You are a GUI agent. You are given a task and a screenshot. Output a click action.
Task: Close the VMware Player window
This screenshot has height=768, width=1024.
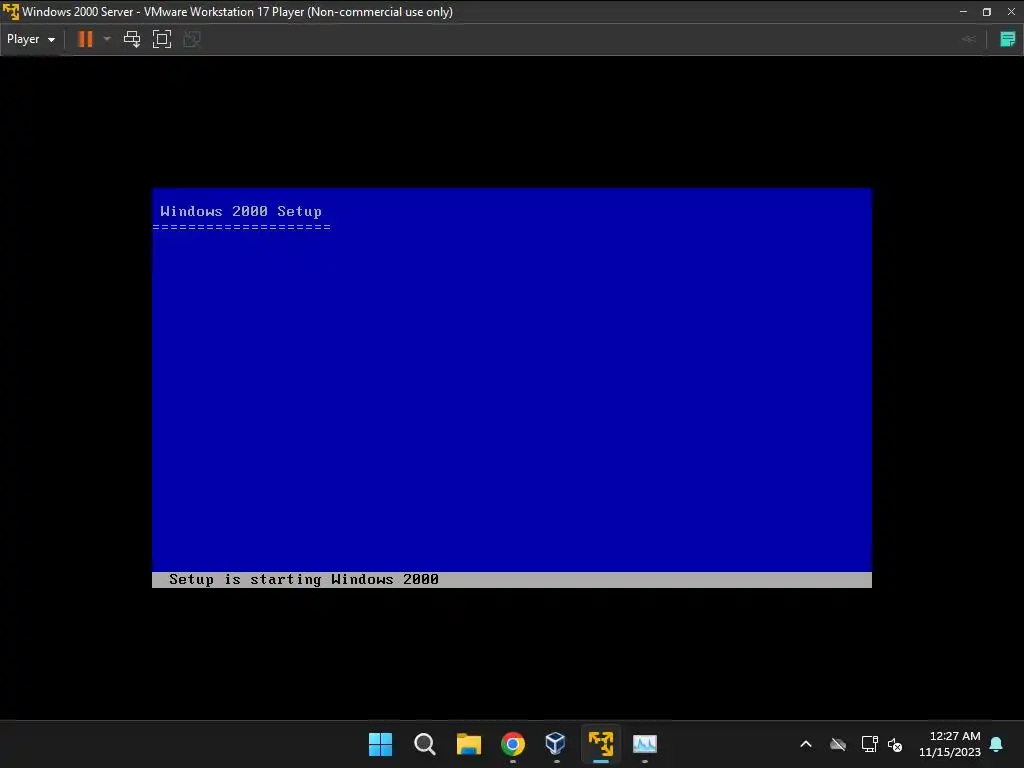1011,12
